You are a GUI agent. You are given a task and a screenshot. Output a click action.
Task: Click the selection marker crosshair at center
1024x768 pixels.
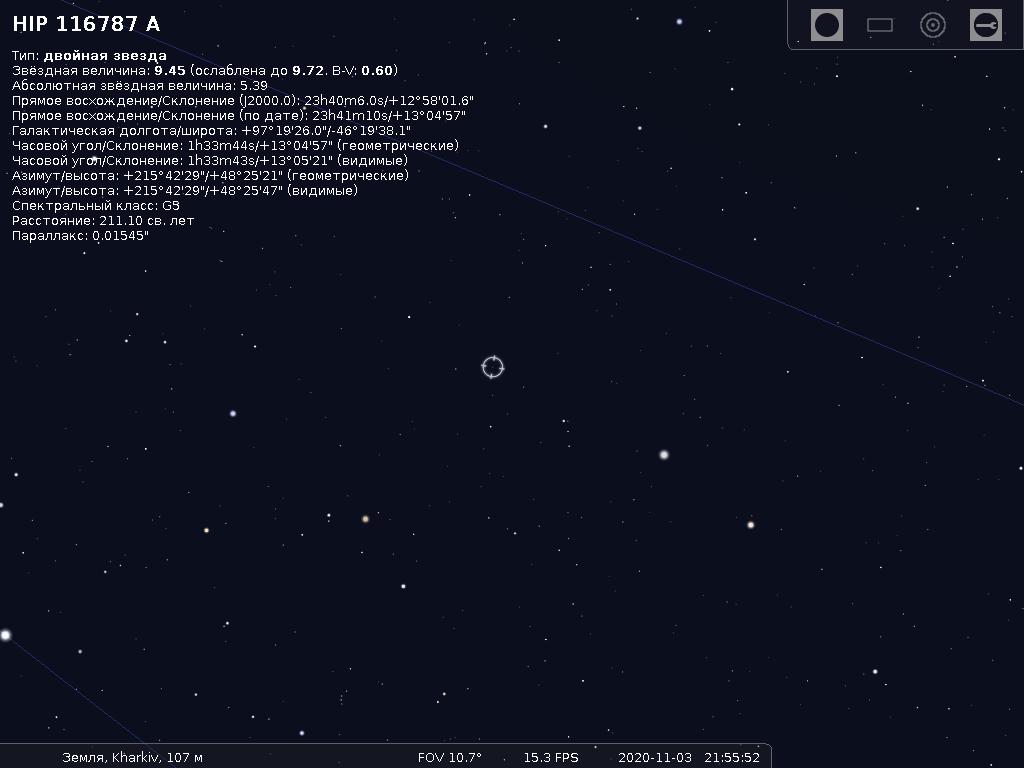pyautogui.click(x=492, y=367)
